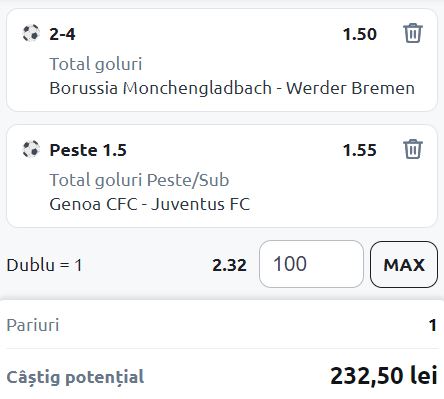This screenshot has width=444, height=399.
Task: Click the football icon beside 2-4
Action: (31, 33)
